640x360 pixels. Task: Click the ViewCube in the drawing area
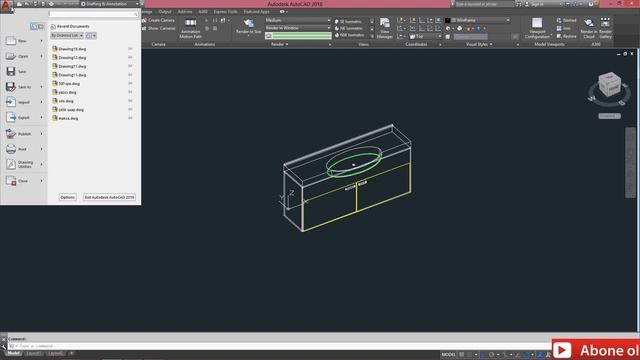point(609,85)
